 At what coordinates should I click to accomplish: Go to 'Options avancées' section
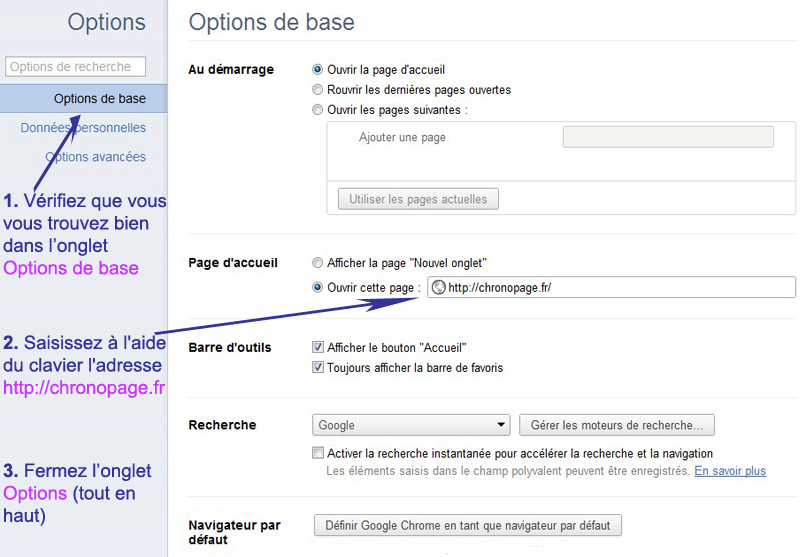tap(95, 157)
